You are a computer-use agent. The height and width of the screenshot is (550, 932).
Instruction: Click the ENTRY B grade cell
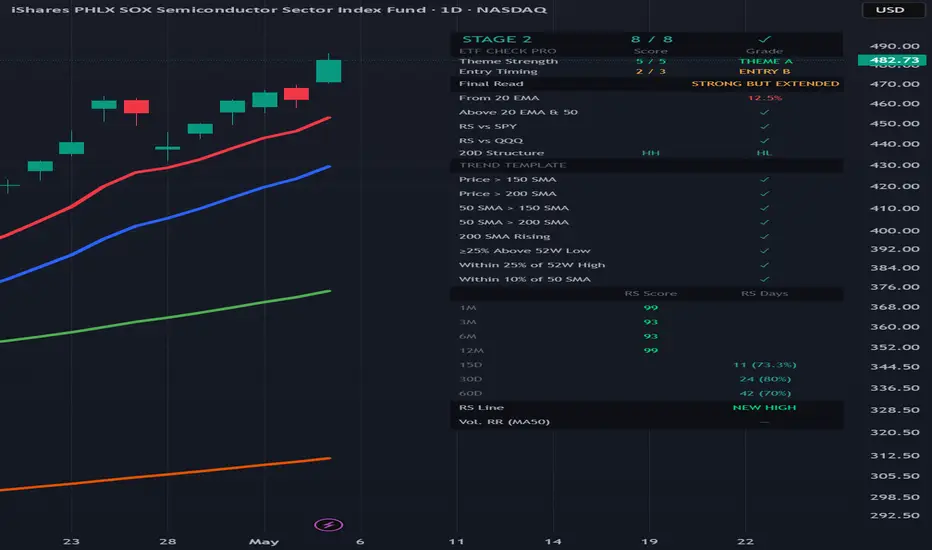pos(764,71)
